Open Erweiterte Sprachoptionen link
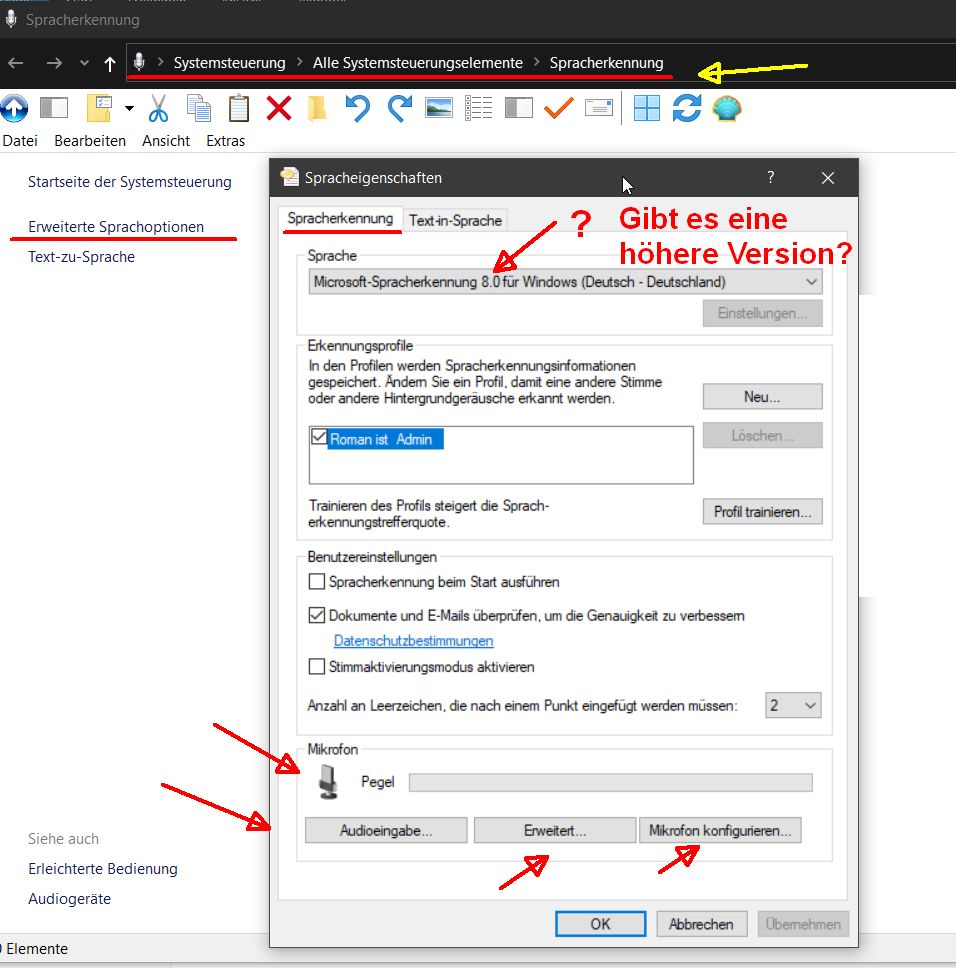Screen dimensions: 956x968 [116, 227]
